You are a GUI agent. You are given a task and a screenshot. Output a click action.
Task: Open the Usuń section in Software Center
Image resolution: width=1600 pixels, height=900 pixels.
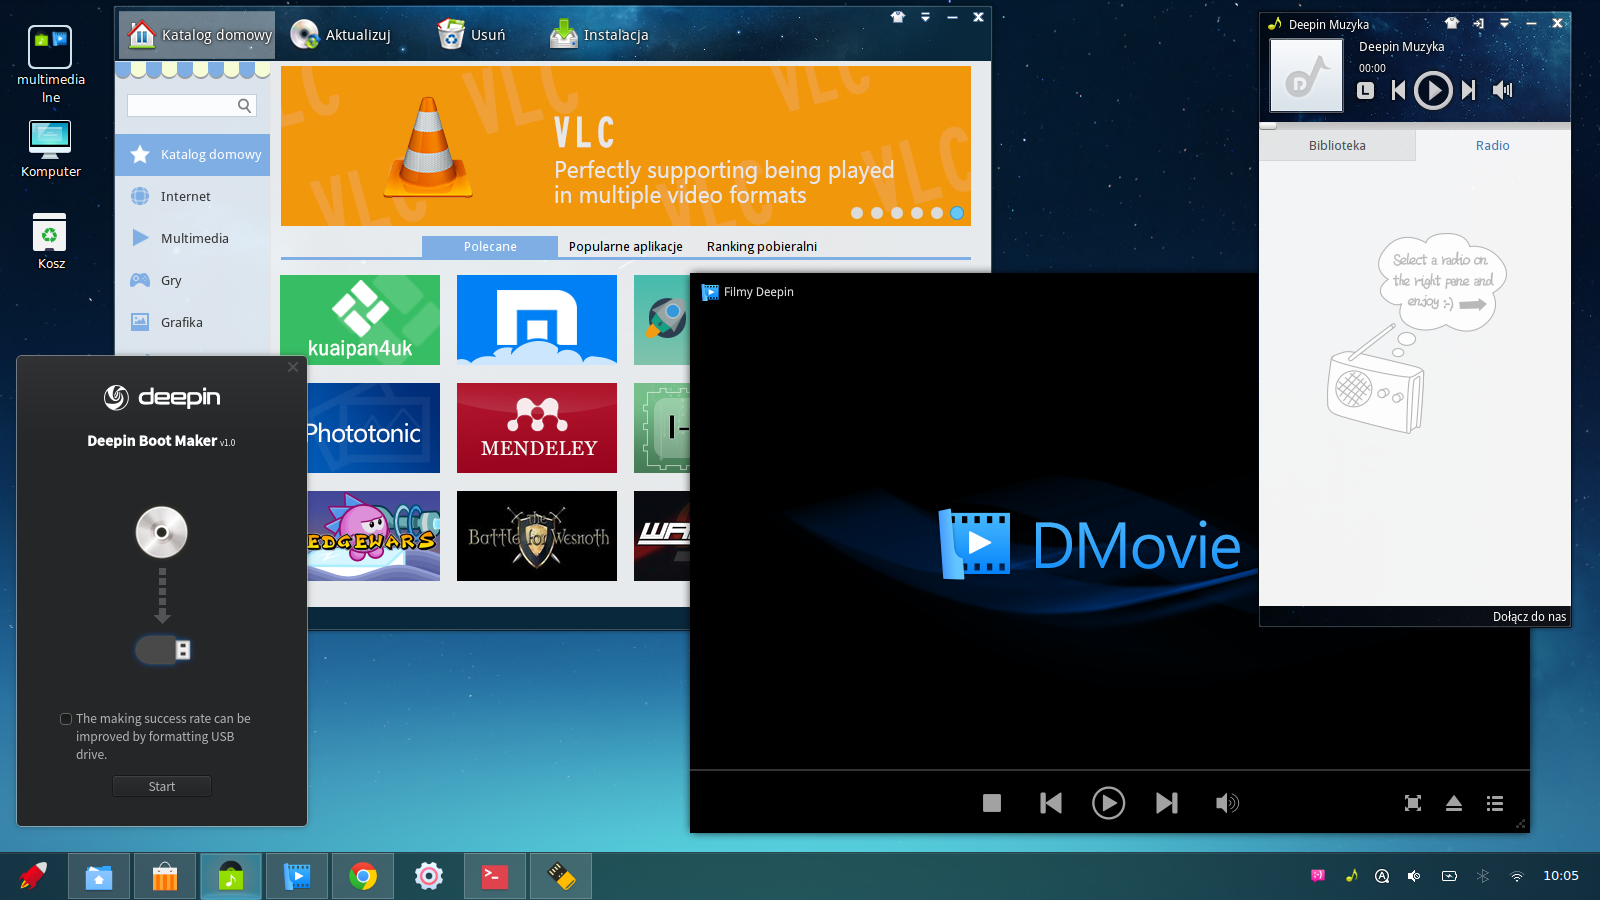471,35
